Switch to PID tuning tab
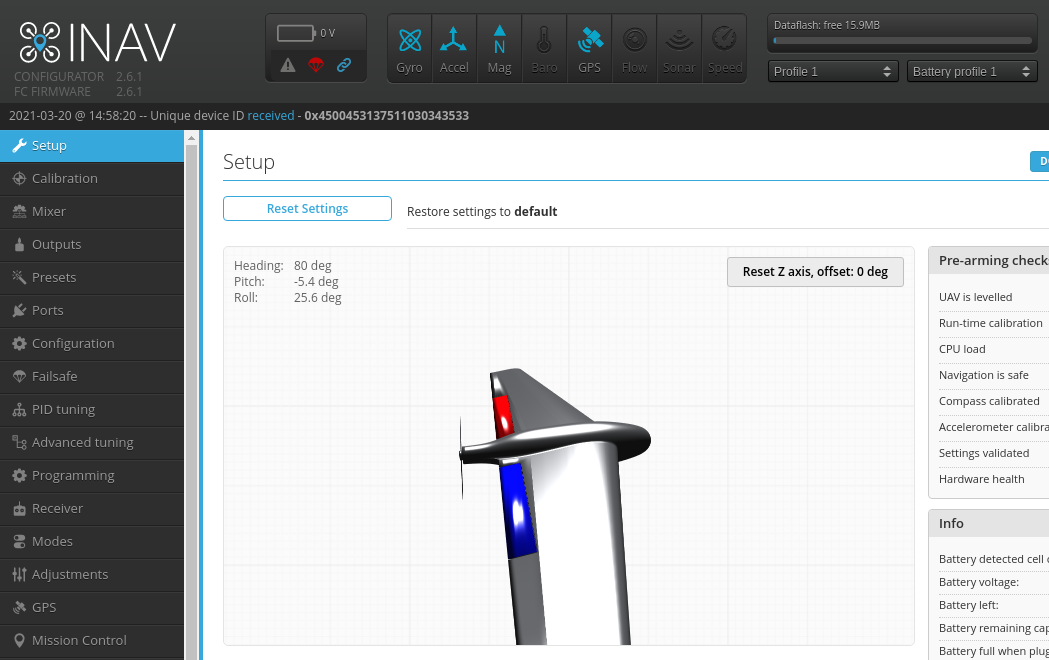Screen dimensions: 1049x660 [x=92, y=409]
